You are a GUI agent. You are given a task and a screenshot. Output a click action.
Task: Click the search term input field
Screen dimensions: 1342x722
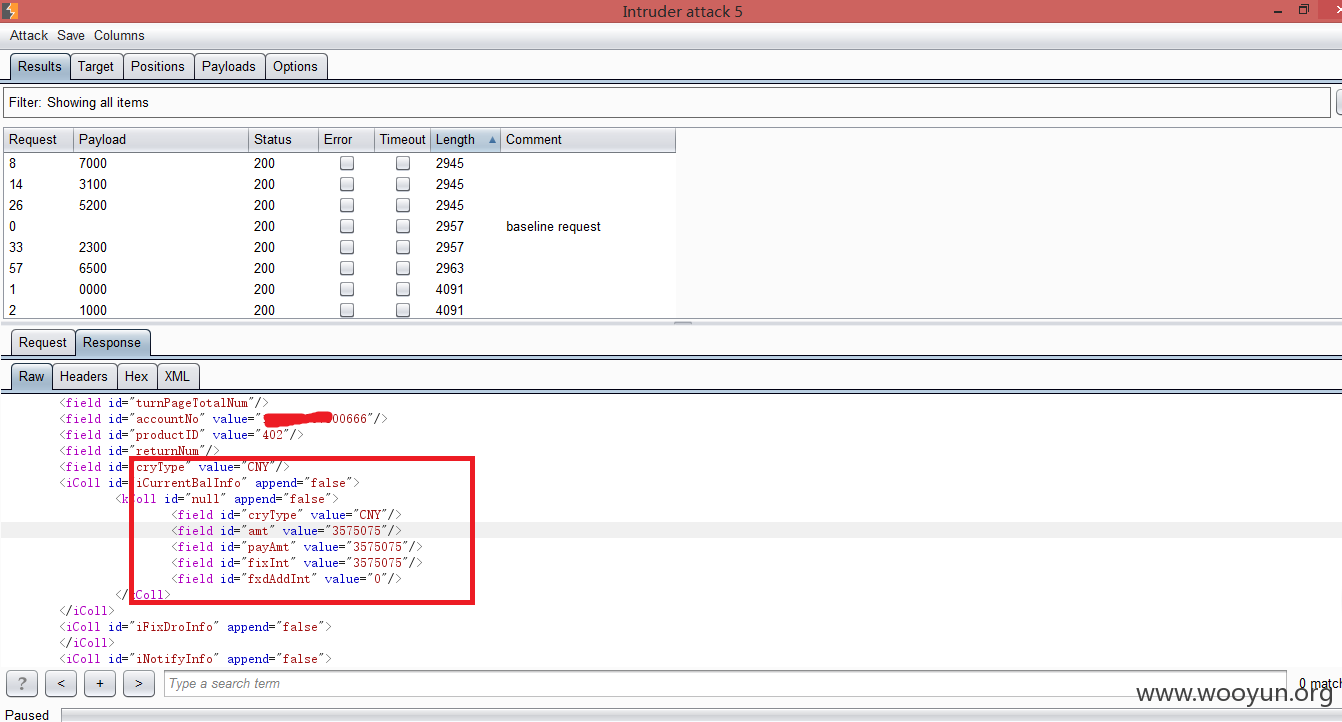pyautogui.click(x=725, y=684)
